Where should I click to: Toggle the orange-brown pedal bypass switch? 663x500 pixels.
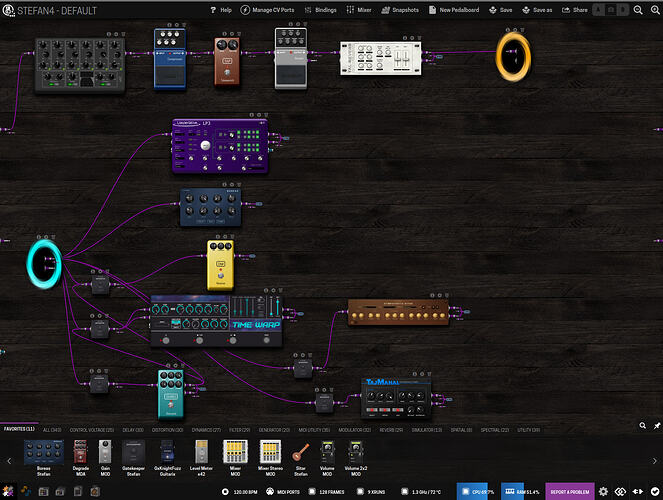227,72
